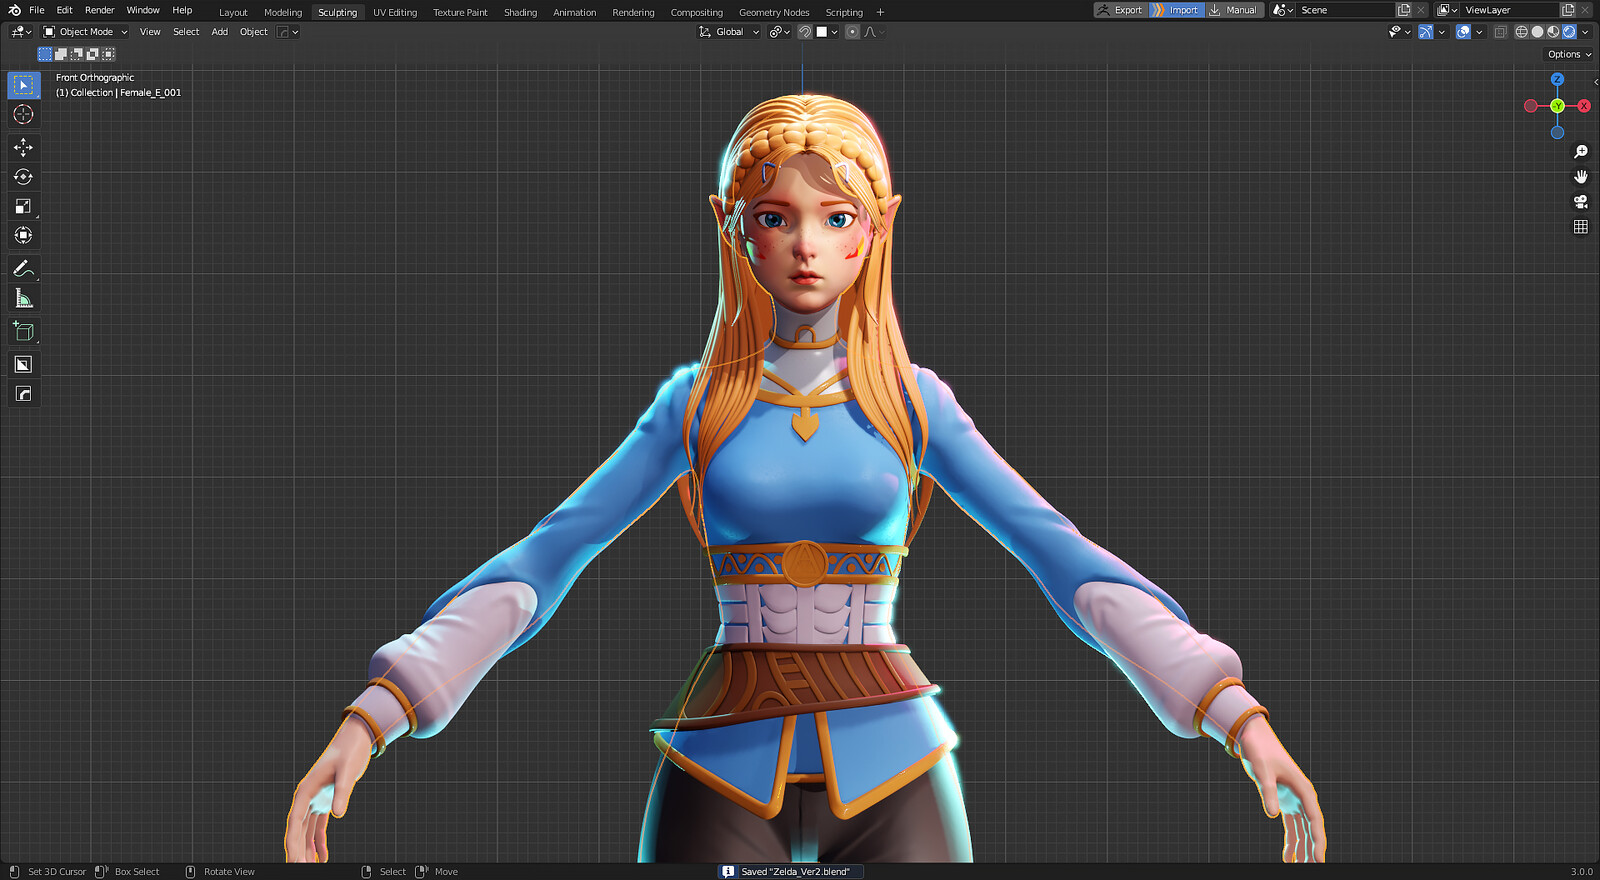Click the Export button

[x=1120, y=10]
